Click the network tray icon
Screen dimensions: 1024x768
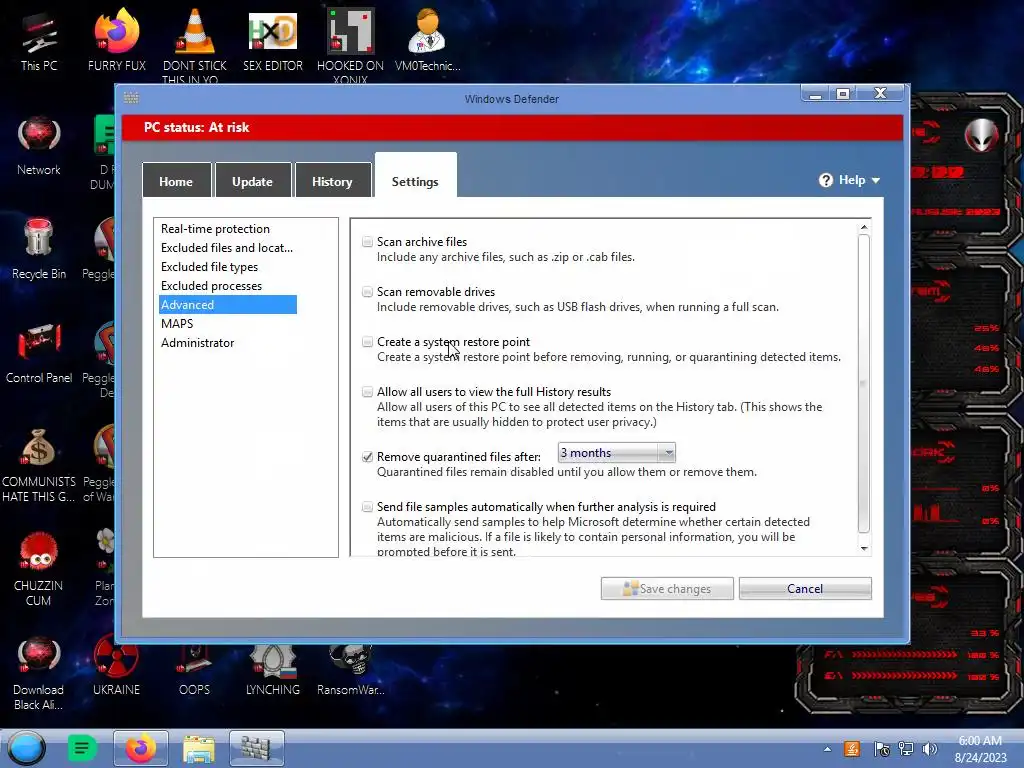point(906,749)
